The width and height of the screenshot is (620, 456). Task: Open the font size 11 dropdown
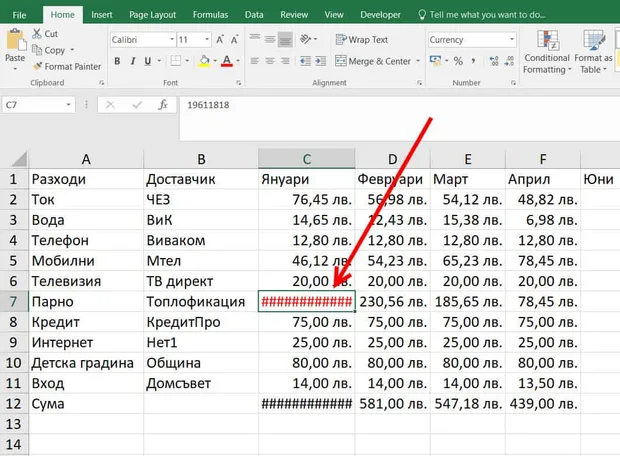tap(207, 40)
